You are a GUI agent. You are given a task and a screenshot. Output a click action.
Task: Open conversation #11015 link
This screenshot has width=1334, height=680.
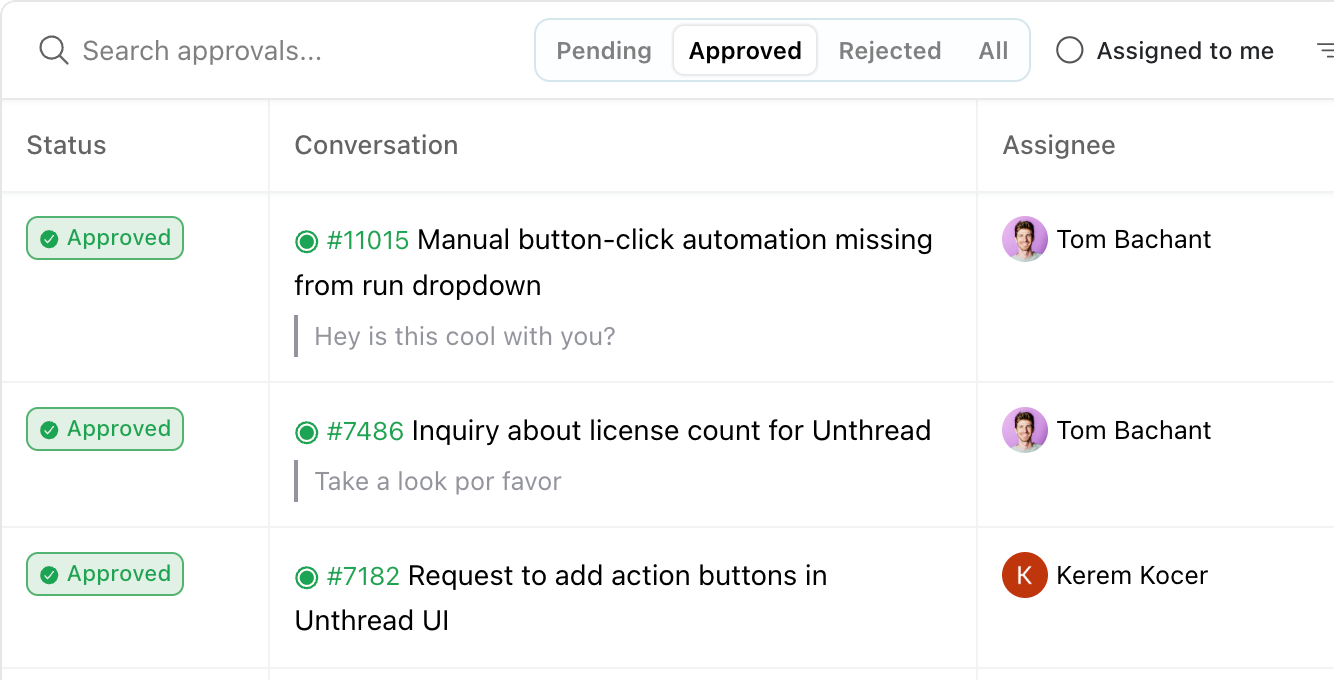pyautogui.click(x=368, y=240)
